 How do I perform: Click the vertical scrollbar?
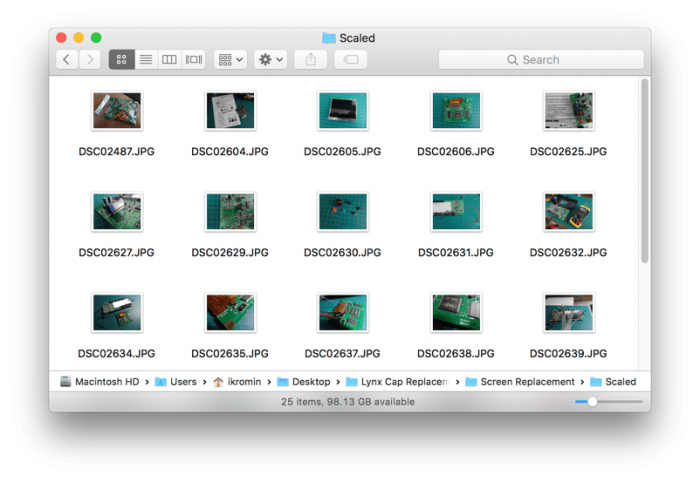point(645,171)
